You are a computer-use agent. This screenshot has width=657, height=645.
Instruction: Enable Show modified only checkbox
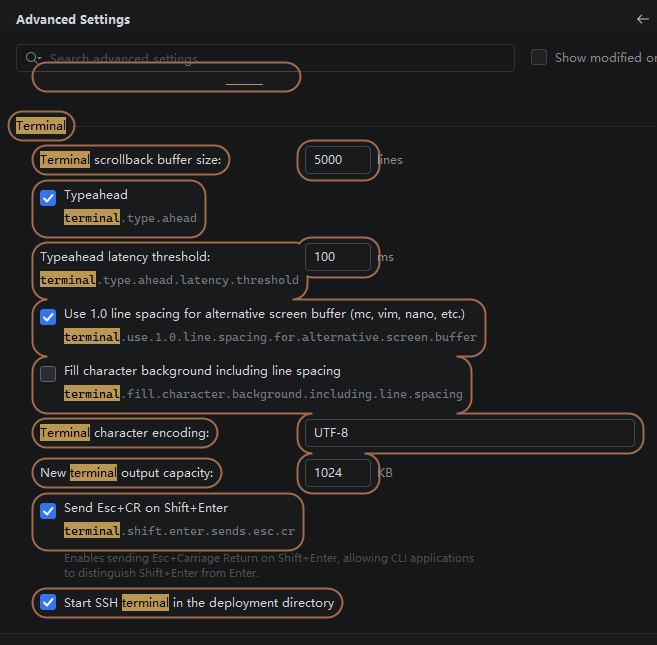coord(539,57)
